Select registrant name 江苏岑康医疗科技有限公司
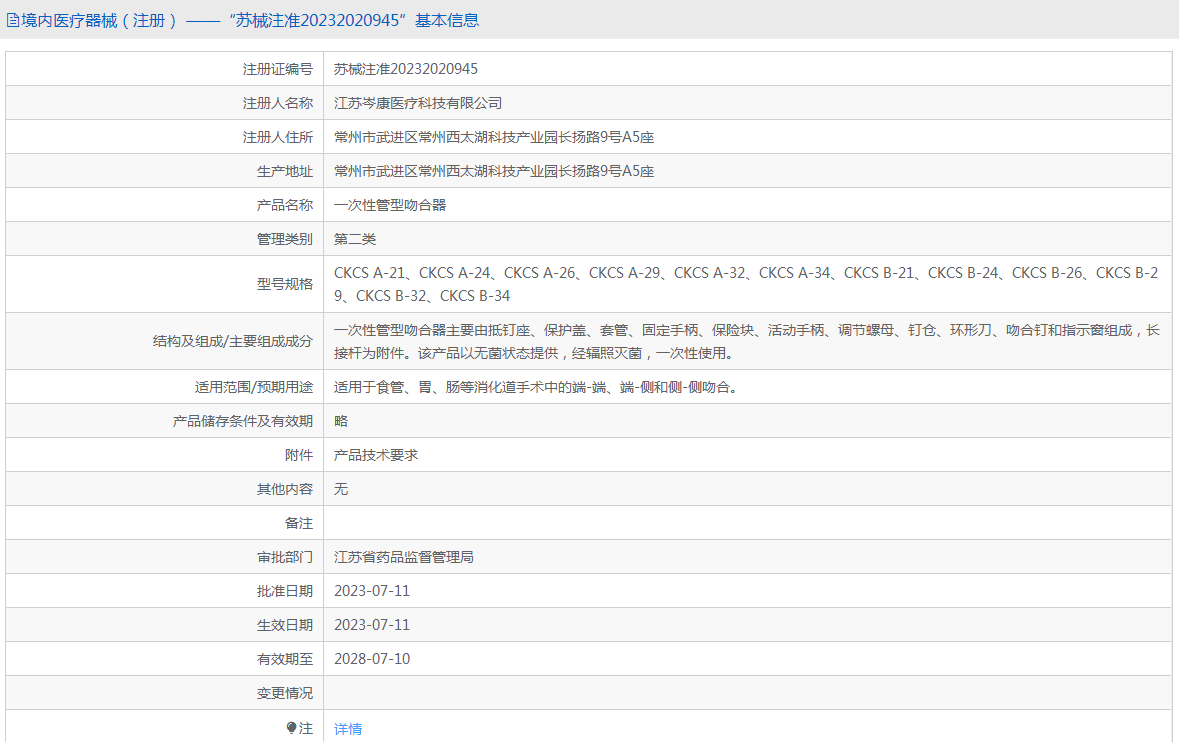This screenshot has height=742, width=1179. coord(418,103)
